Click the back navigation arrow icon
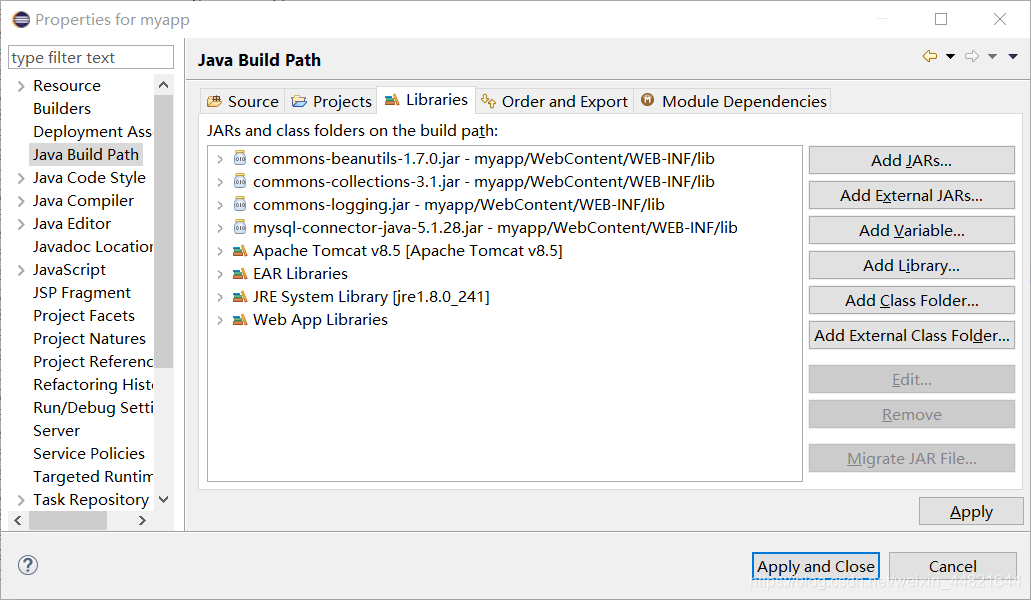 pyautogui.click(x=930, y=57)
